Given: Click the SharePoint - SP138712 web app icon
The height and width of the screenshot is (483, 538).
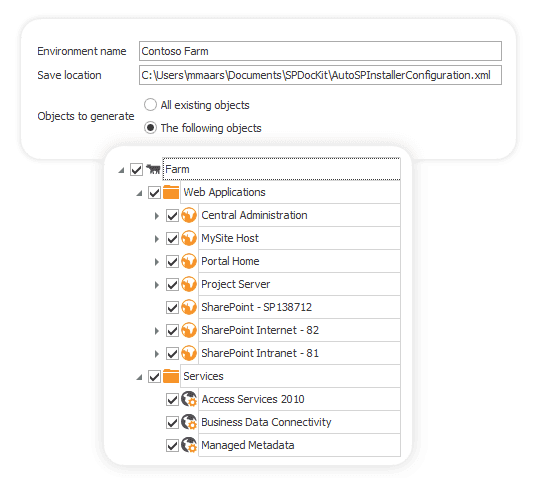Looking at the screenshot, I should (x=189, y=307).
